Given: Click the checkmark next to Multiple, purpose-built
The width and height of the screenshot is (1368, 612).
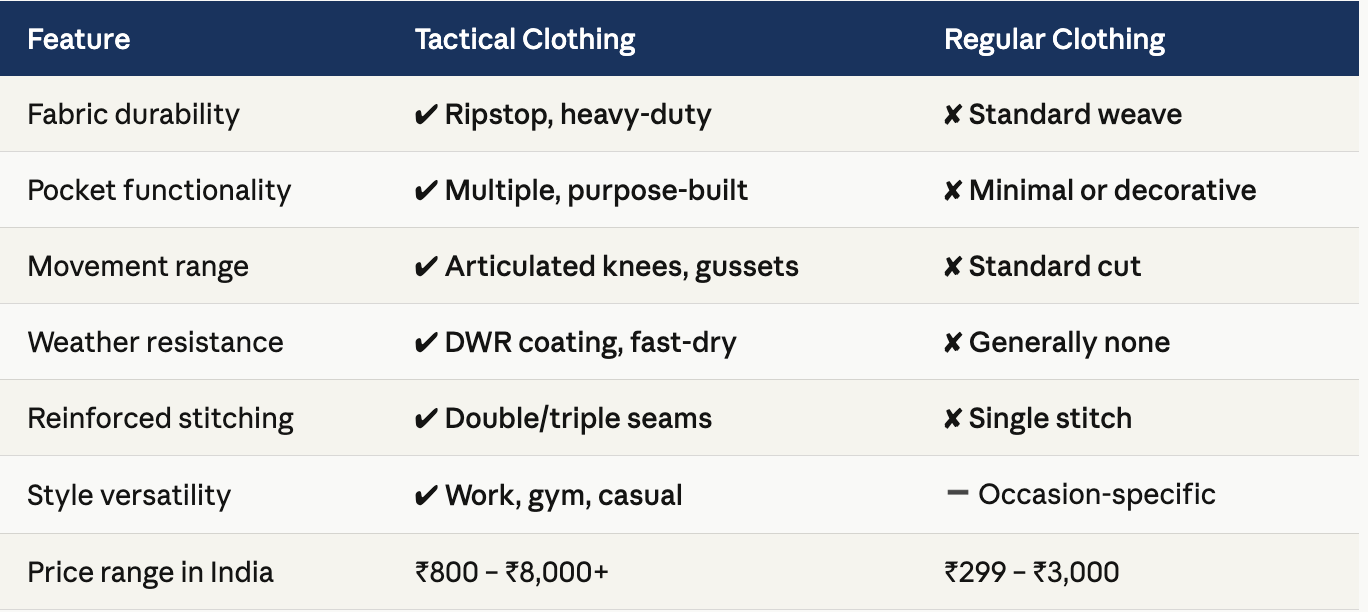Looking at the screenshot, I should click(425, 191).
